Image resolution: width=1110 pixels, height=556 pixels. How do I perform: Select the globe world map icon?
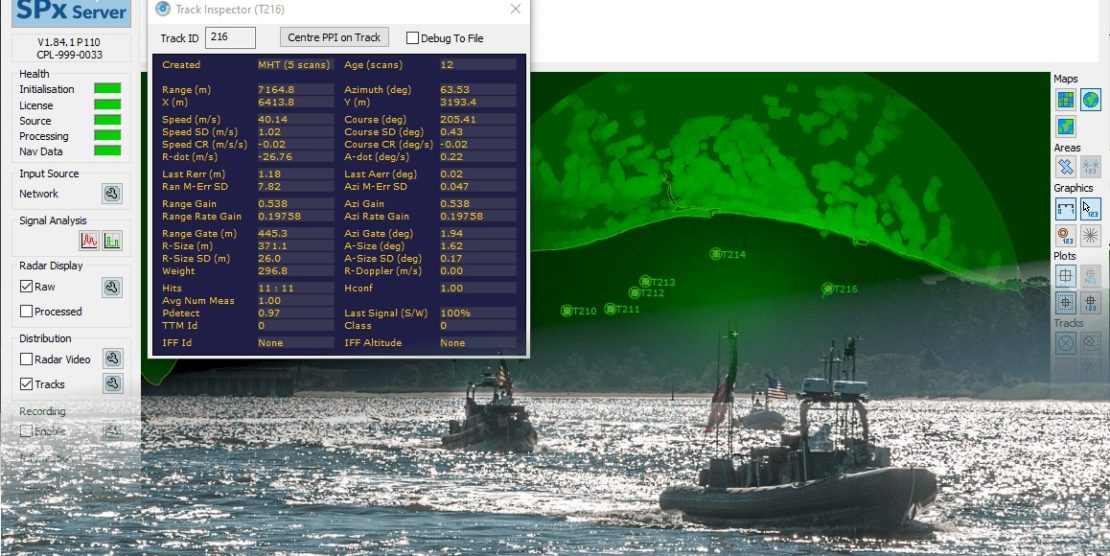(x=1090, y=99)
